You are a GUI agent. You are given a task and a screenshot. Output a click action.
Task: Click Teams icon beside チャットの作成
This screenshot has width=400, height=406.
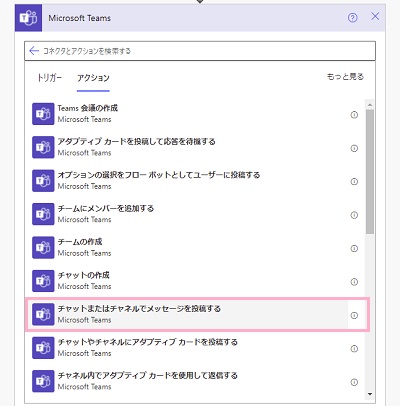(x=43, y=281)
